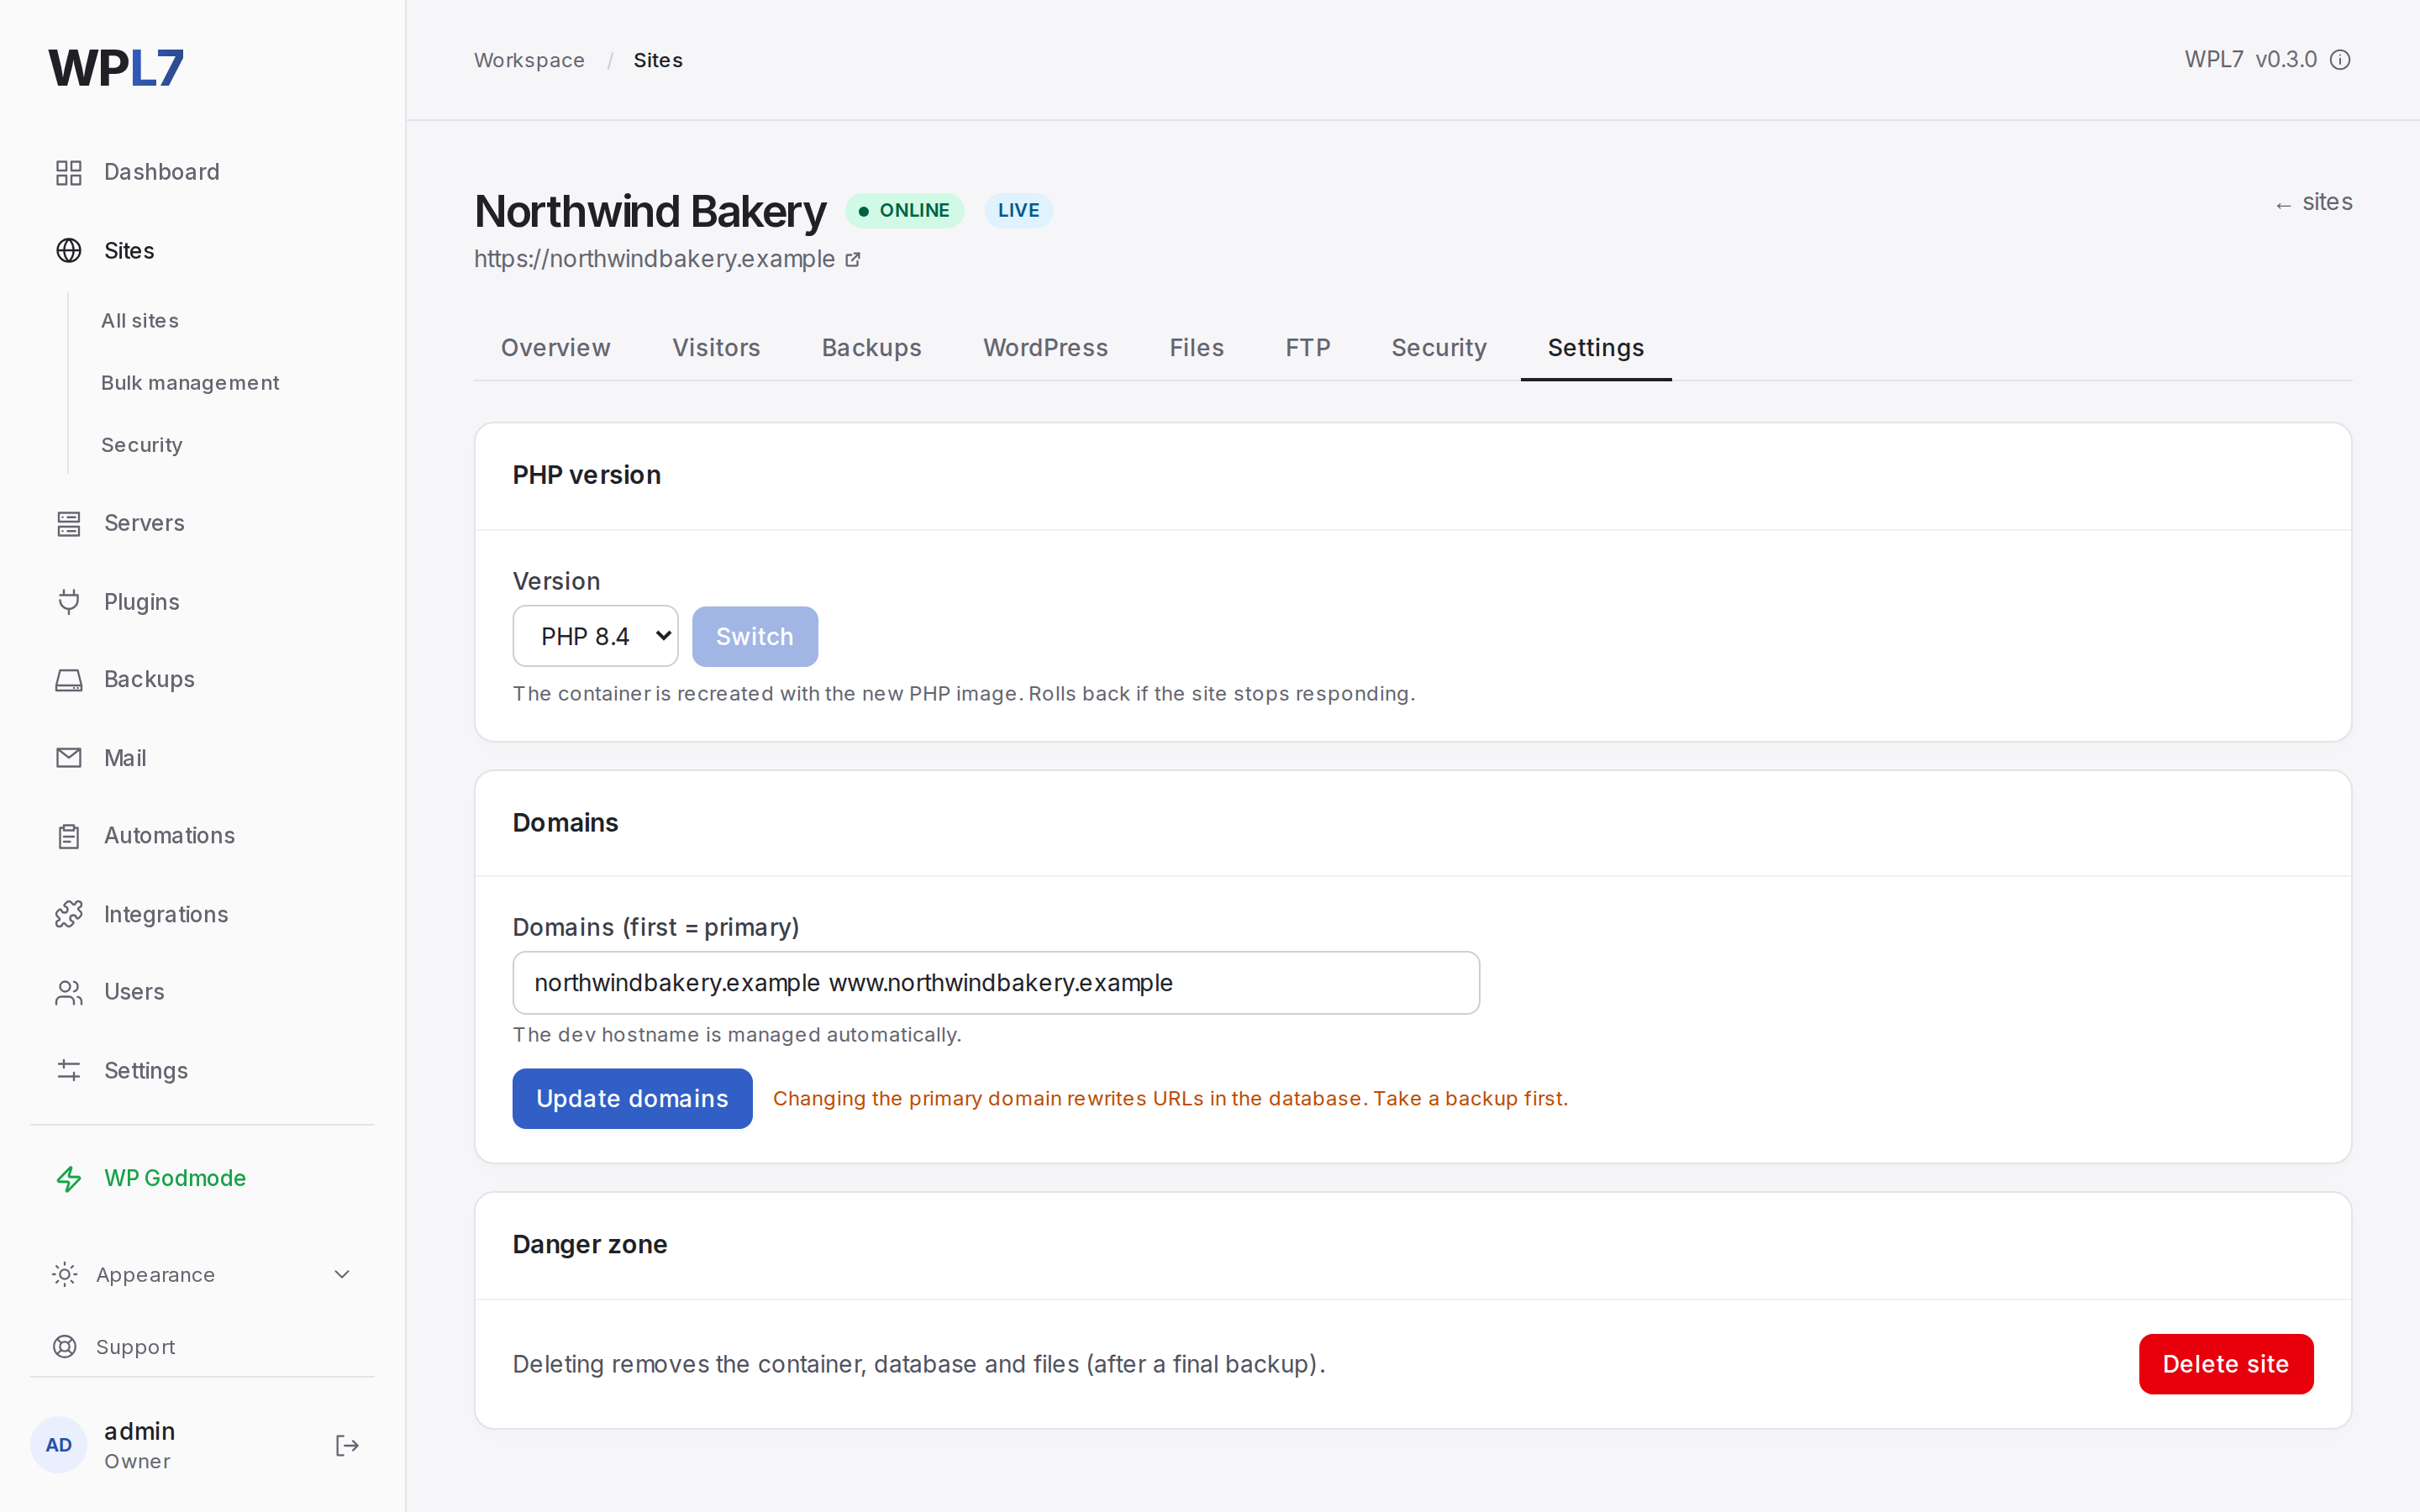Open the Automations clipboard icon
2420x1512 pixels.
pos(68,836)
